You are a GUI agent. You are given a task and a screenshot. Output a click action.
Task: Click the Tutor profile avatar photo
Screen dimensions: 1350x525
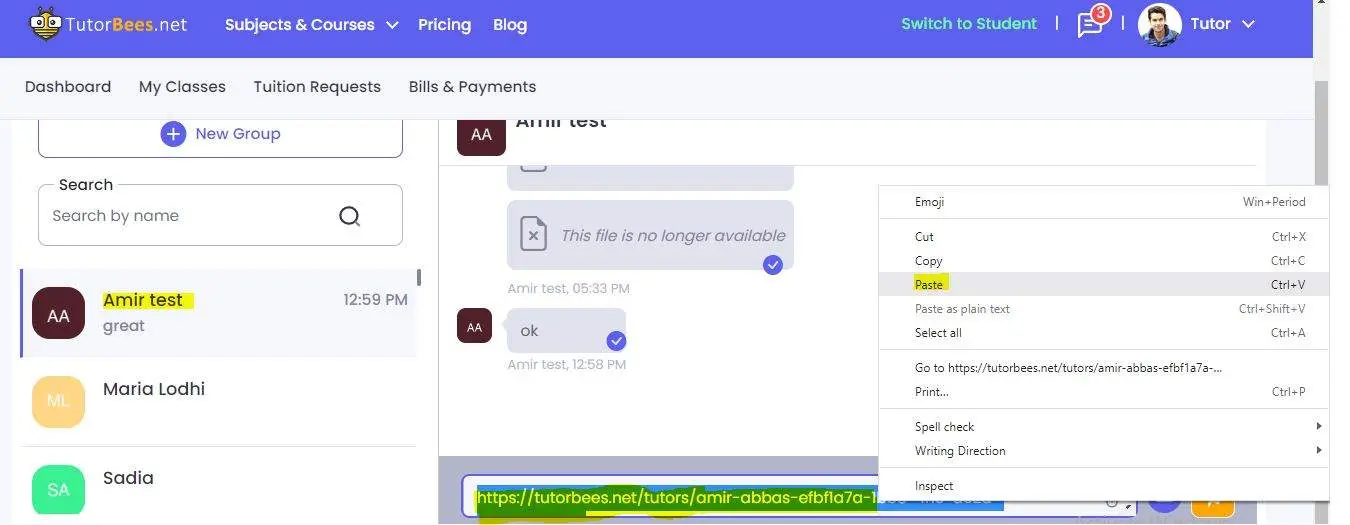point(1159,25)
